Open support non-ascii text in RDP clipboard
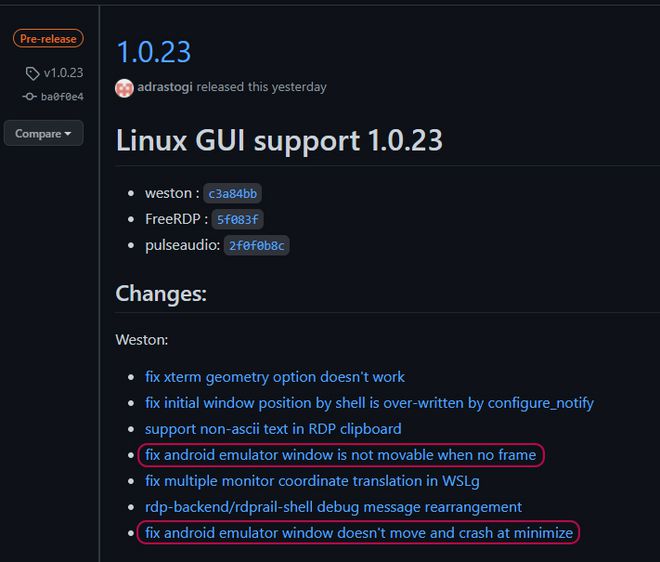This screenshot has width=660, height=562. coord(273,429)
